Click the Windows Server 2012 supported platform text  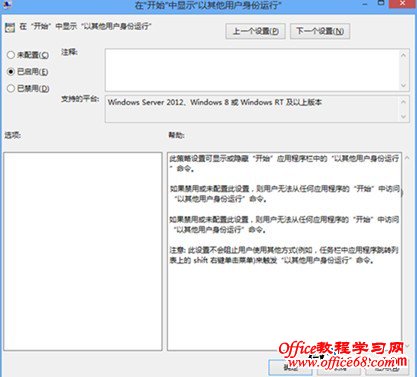pyautogui.click(x=215, y=102)
